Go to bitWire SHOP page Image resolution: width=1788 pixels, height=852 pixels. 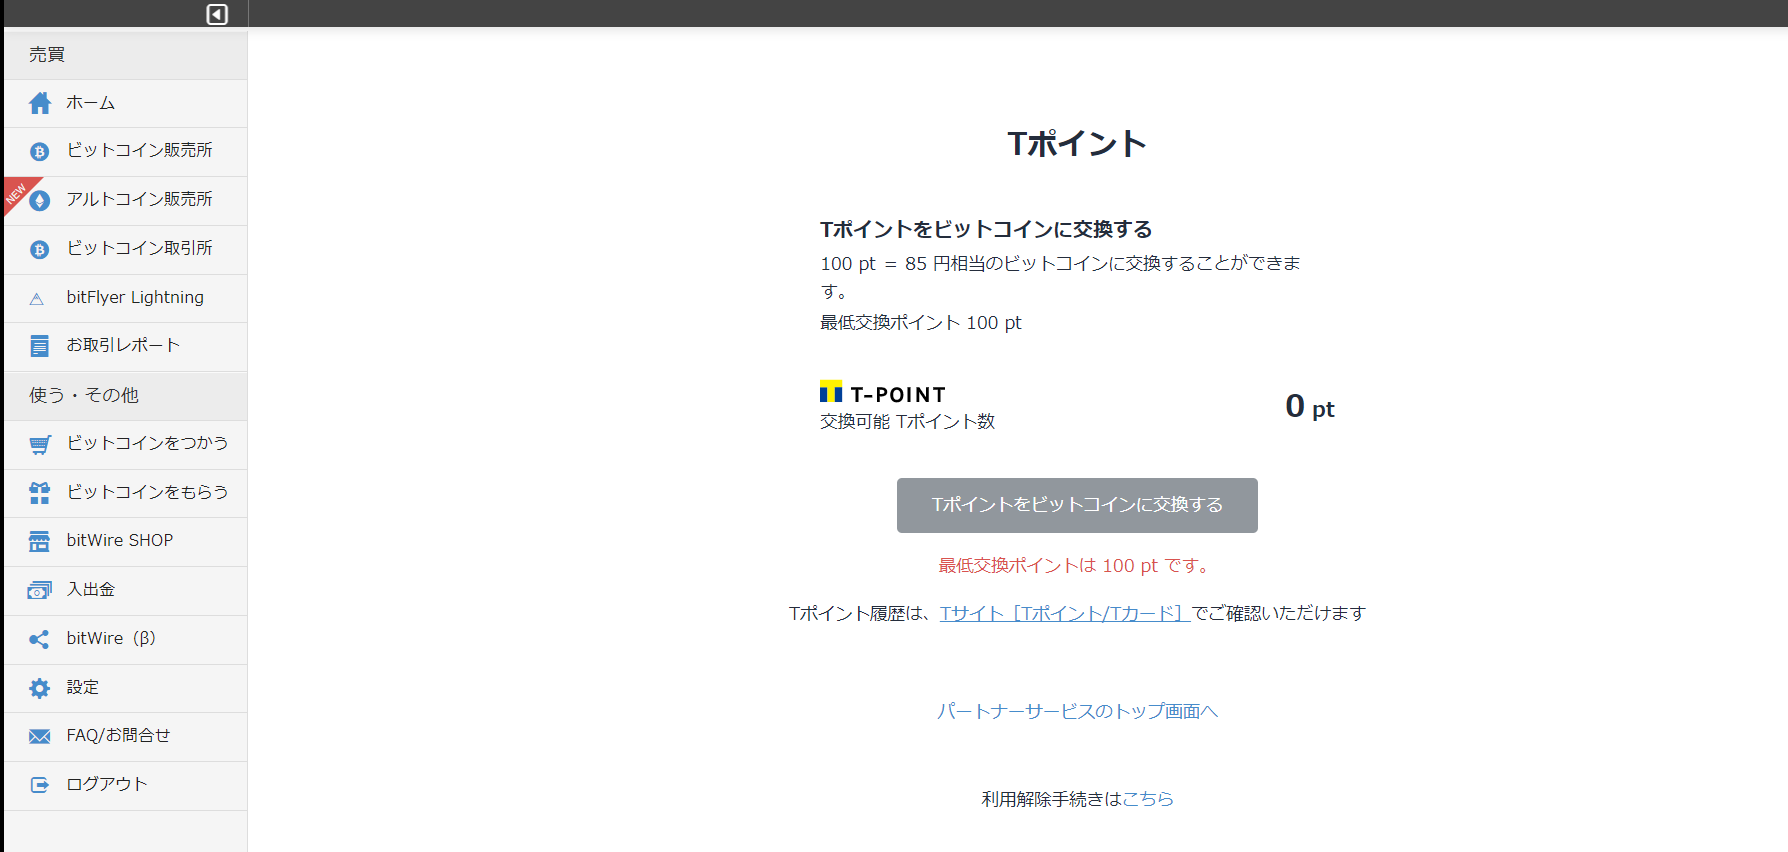tap(126, 541)
